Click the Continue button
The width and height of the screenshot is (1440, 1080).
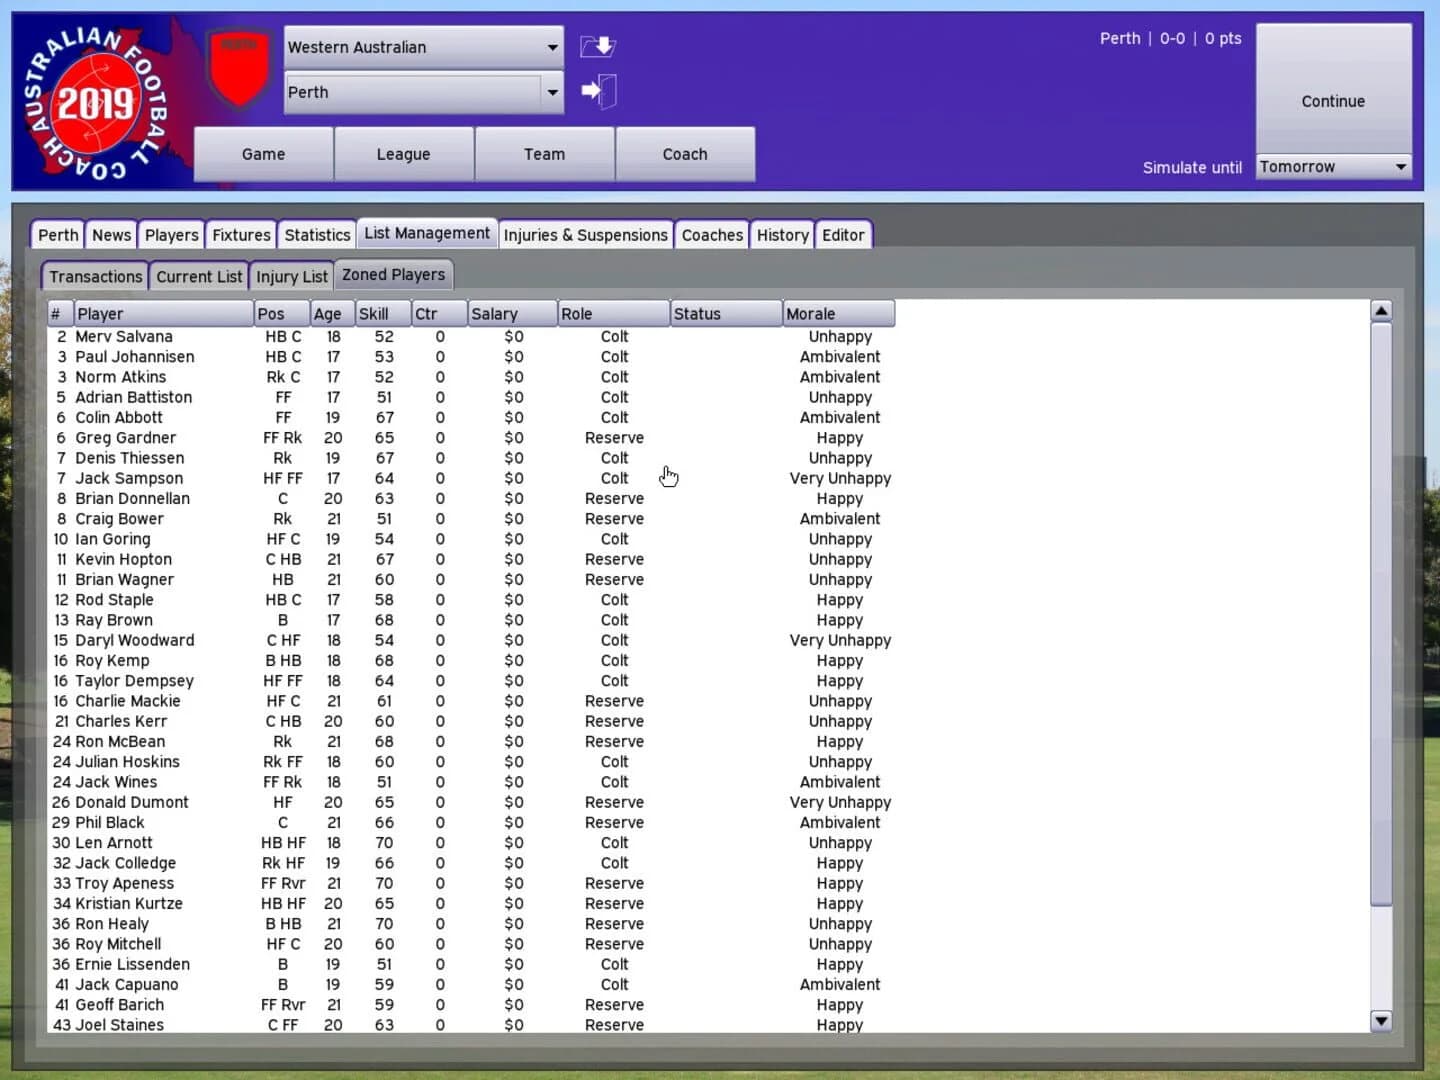click(1332, 101)
